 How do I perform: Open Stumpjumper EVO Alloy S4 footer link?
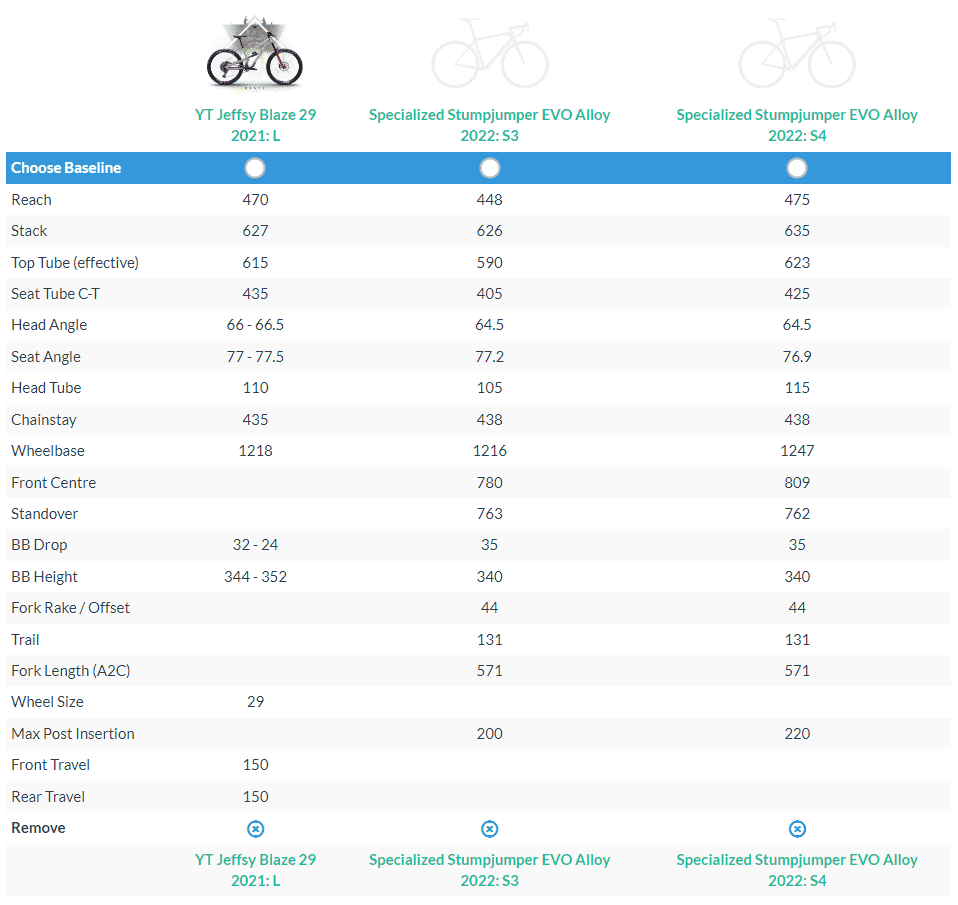(797, 870)
